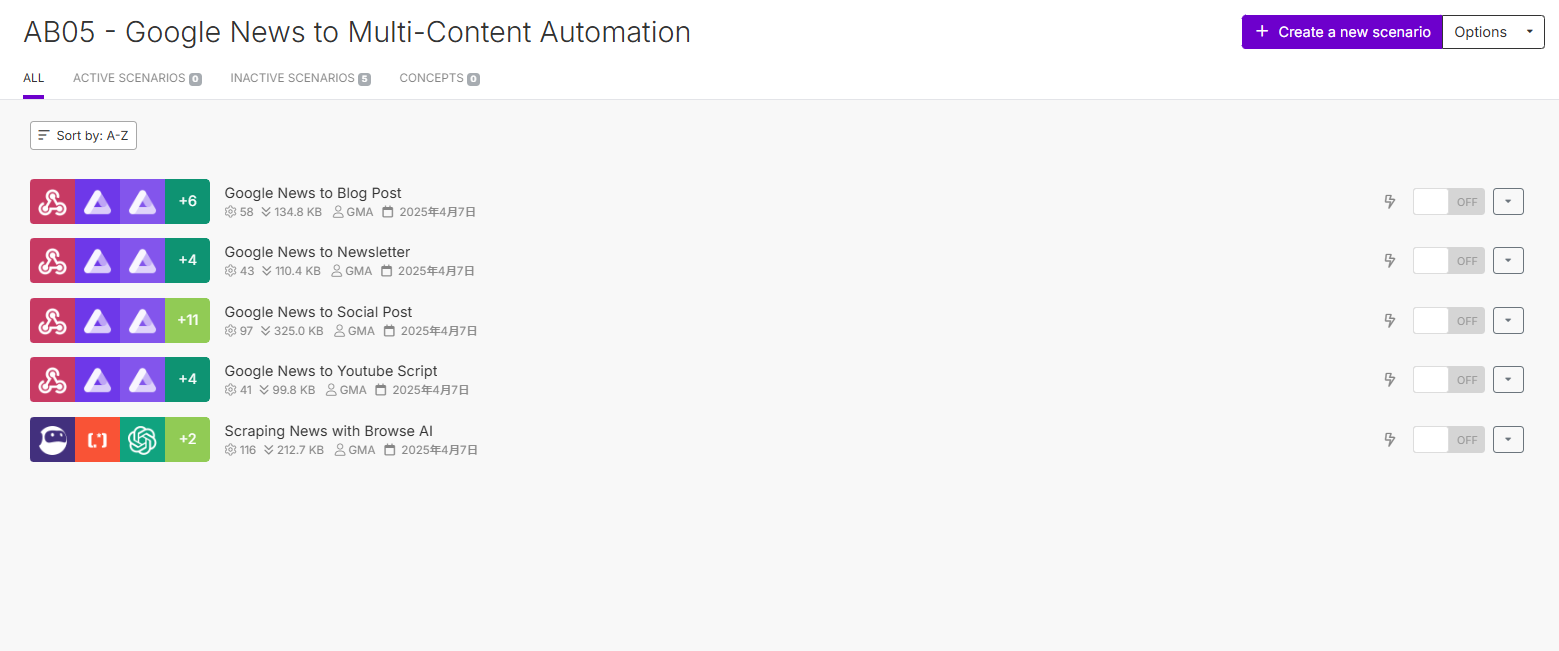The width and height of the screenshot is (1559, 651).
Task: Click the orange JSON module icon
Action: [97, 439]
